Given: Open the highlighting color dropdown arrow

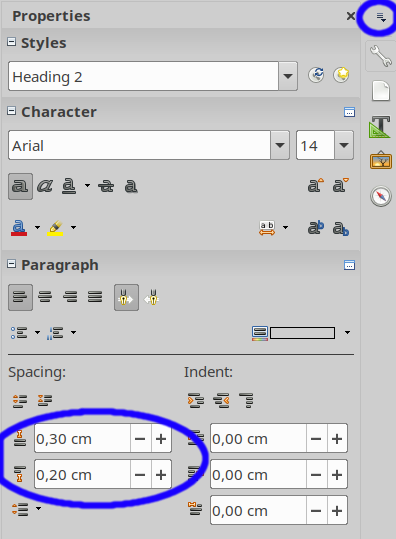Looking at the screenshot, I should [x=74, y=227].
